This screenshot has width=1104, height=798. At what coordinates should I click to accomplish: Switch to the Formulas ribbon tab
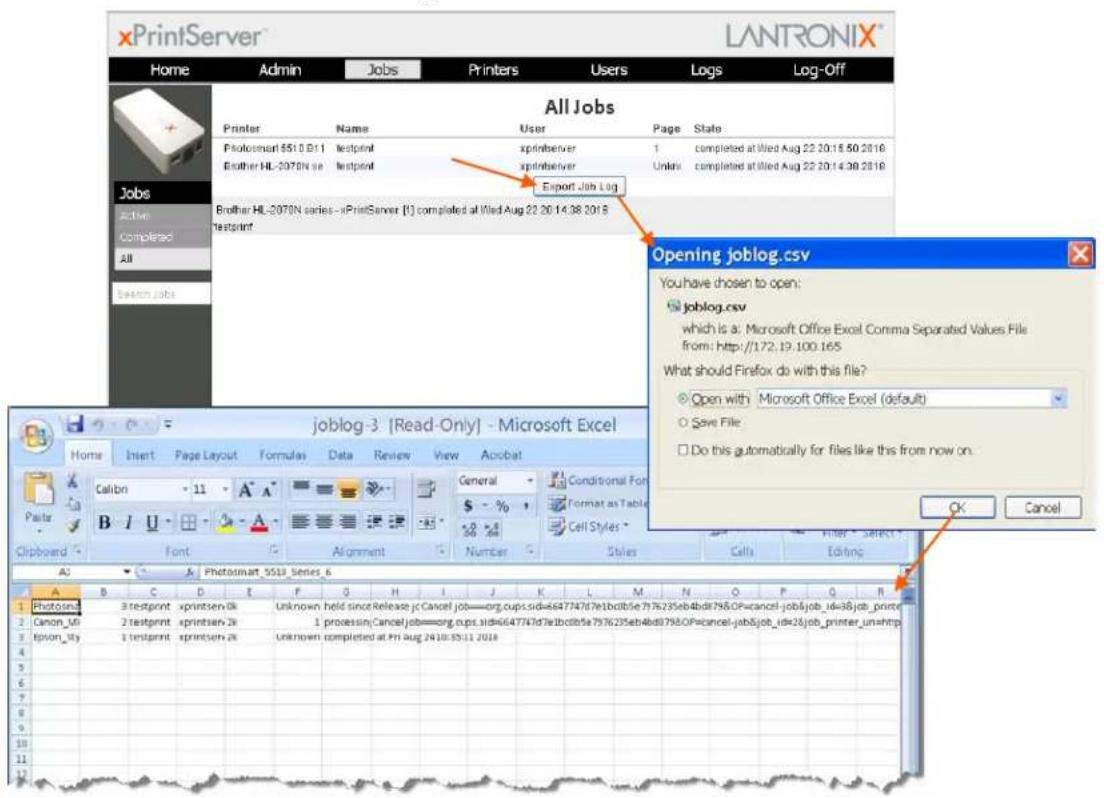pyautogui.click(x=282, y=455)
